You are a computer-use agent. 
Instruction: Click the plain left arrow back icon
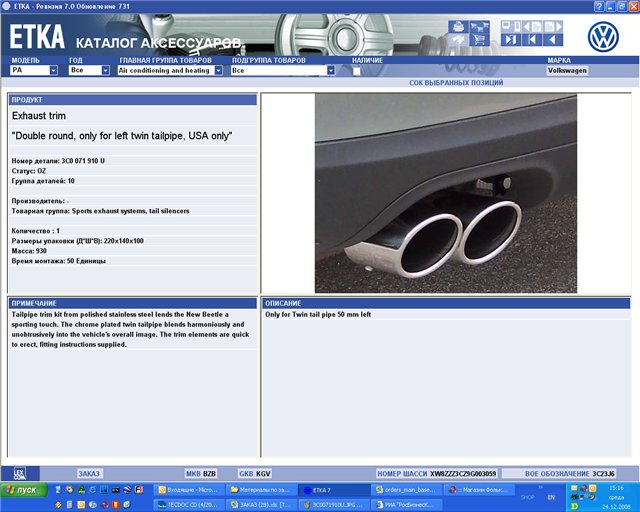pyautogui.click(x=553, y=40)
